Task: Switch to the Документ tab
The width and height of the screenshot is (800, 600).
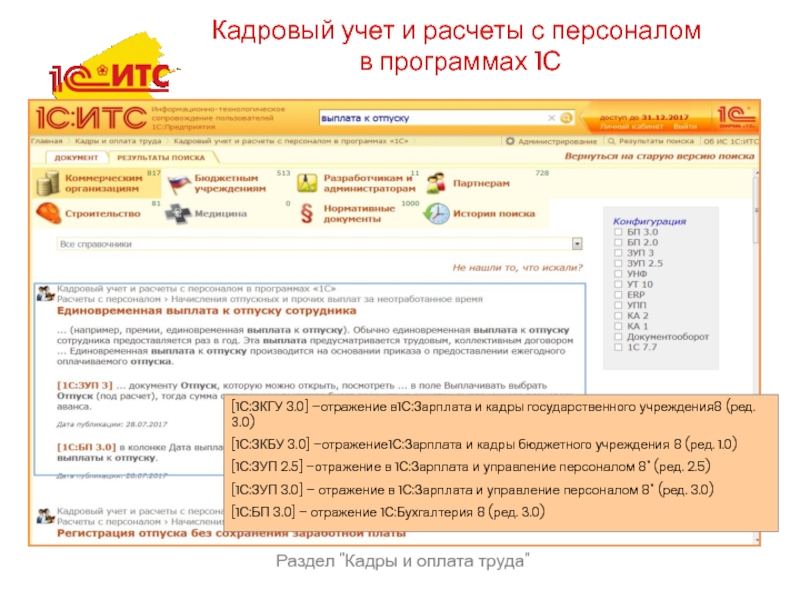Action: point(76,158)
